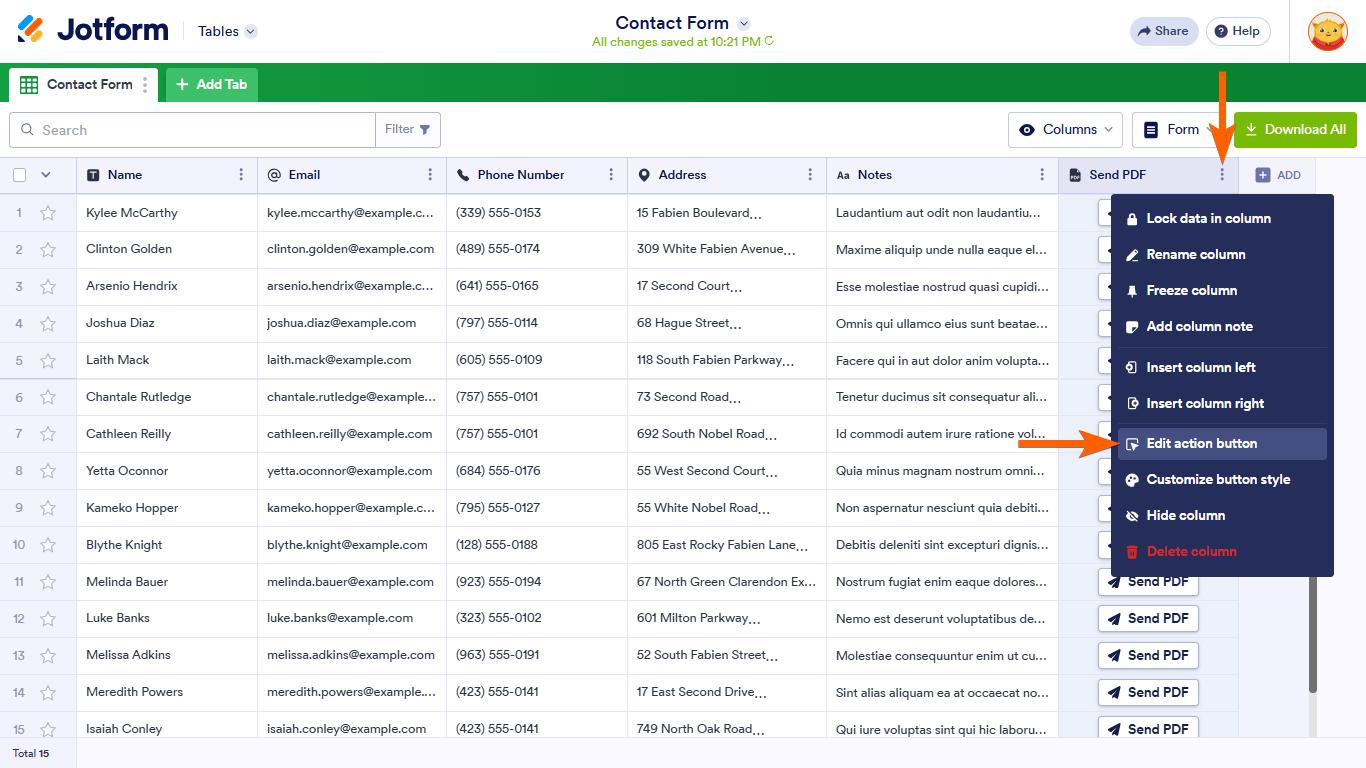Viewport: 1366px width, 768px height.
Task: Expand the Tables dropdown
Action: (250, 32)
